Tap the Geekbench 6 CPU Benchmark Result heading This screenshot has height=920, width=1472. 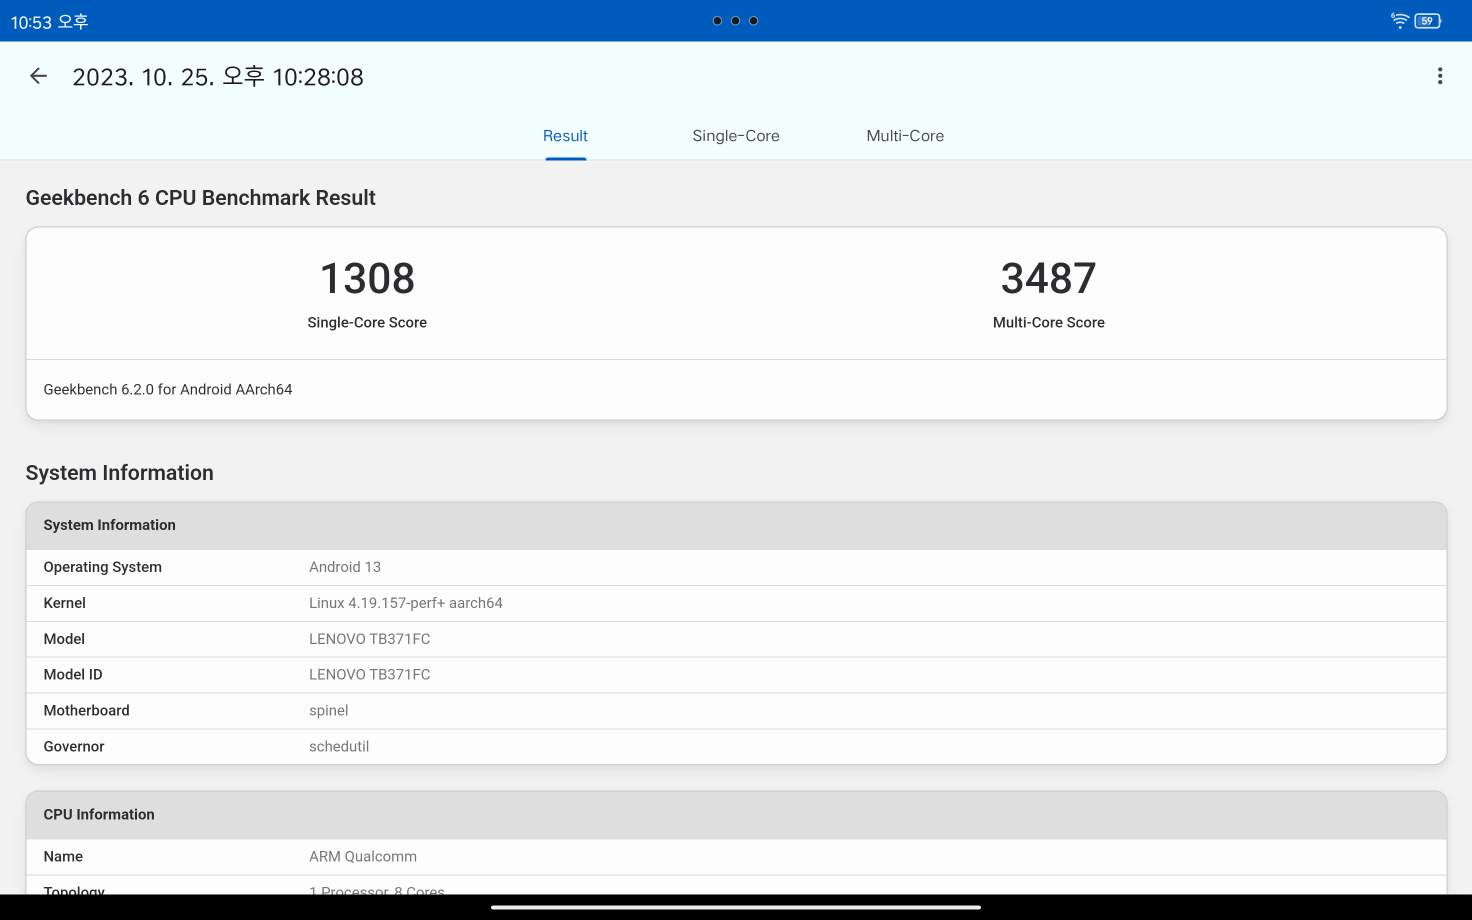point(201,198)
